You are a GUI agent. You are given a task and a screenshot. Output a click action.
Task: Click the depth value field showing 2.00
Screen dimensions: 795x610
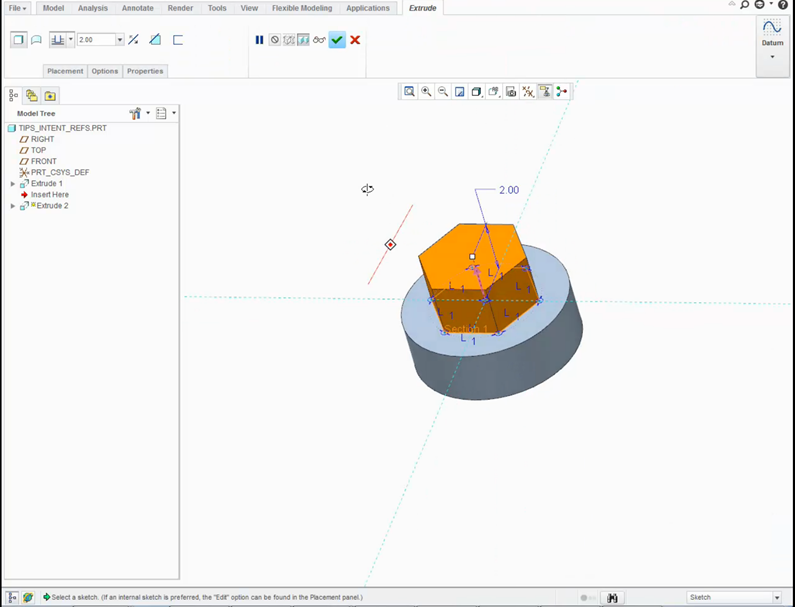[96, 40]
